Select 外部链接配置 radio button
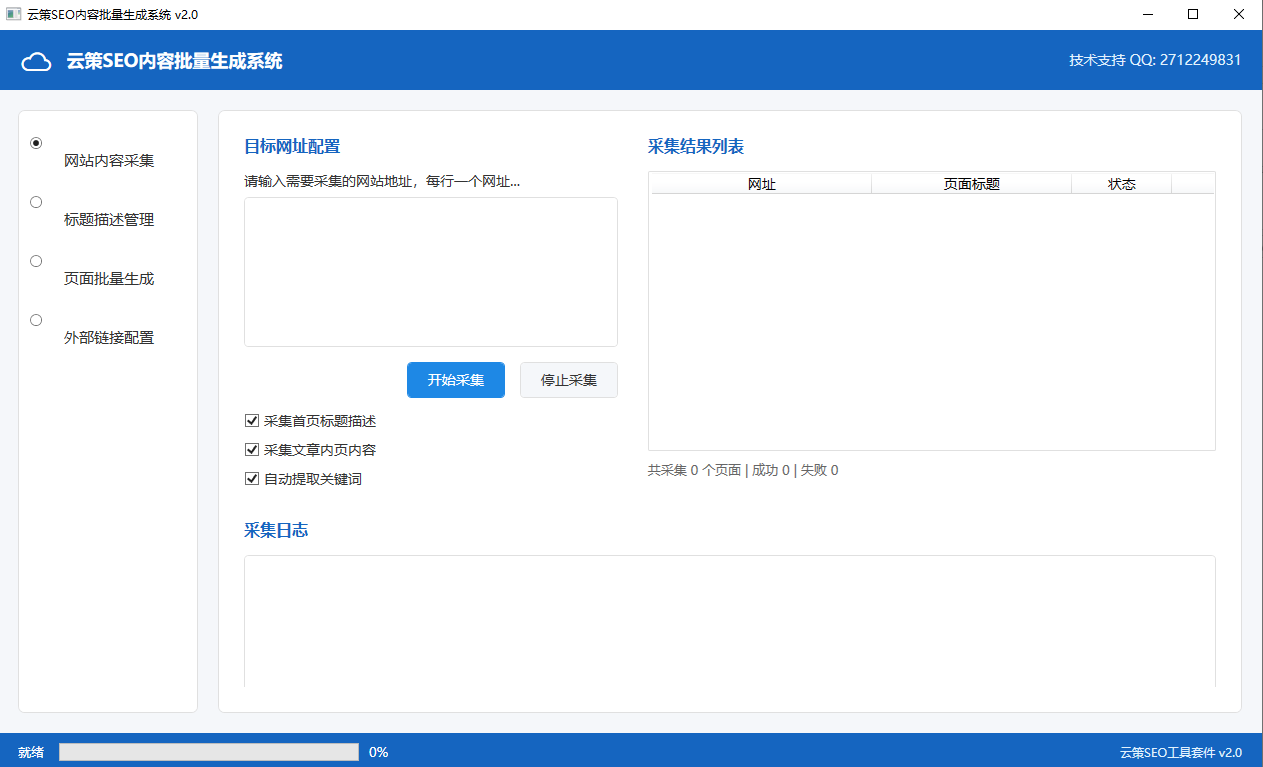Image resolution: width=1263 pixels, height=767 pixels. (36, 320)
